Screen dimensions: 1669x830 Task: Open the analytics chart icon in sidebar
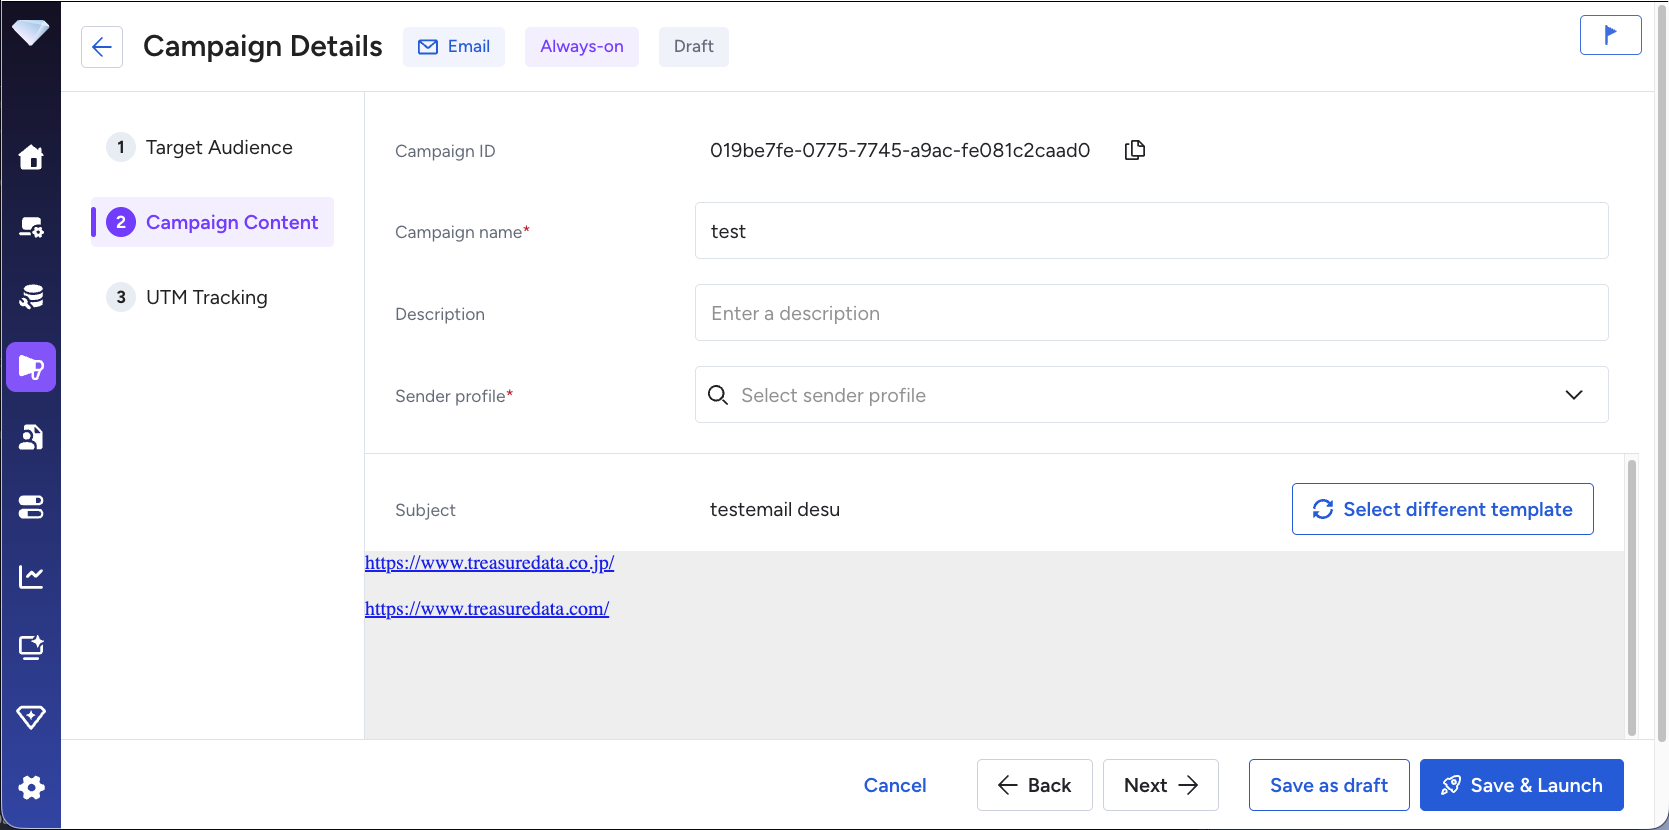(31, 577)
